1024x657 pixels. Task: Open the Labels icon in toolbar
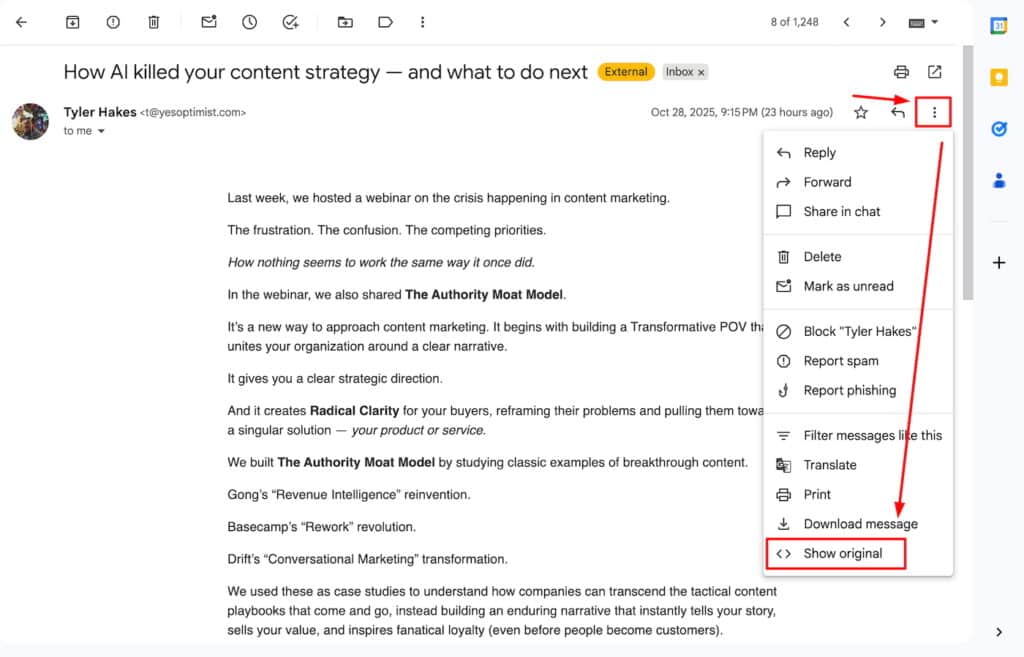click(x=385, y=22)
